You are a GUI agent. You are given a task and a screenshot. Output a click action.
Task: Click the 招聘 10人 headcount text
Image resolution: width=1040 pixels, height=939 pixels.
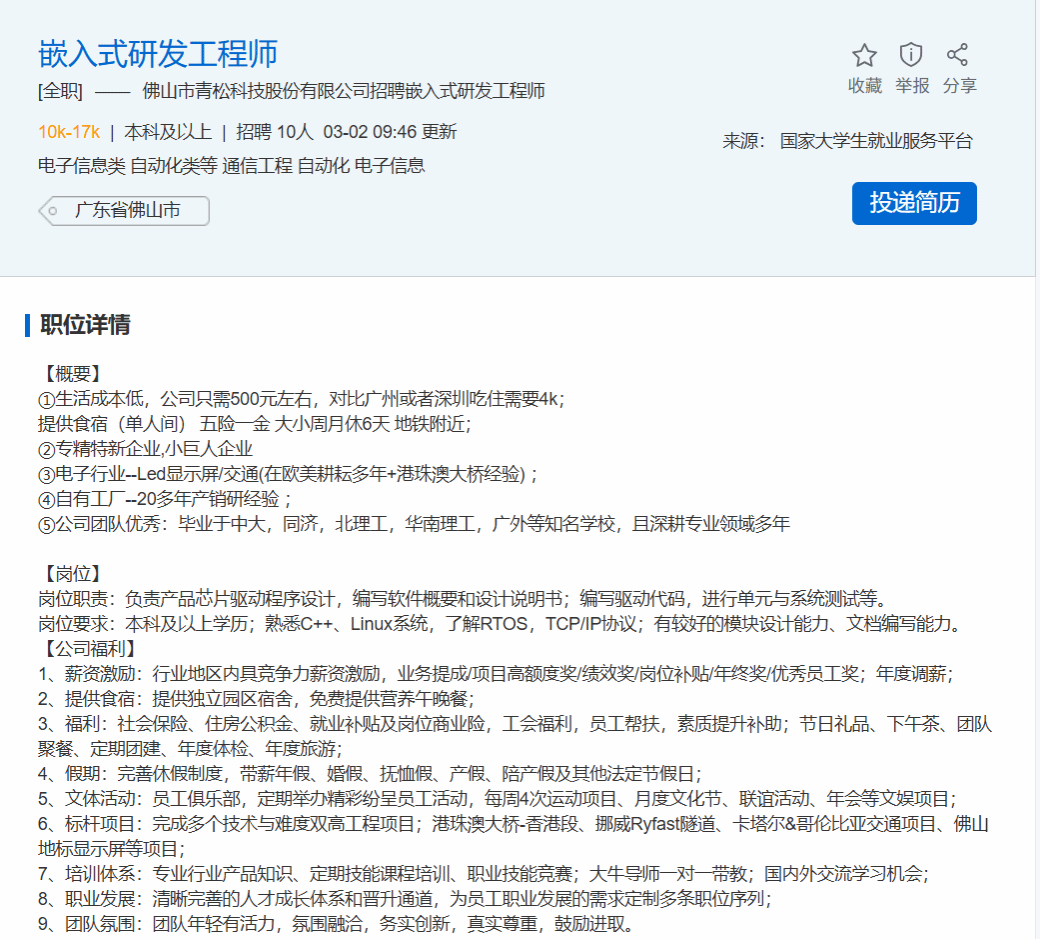tap(274, 132)
